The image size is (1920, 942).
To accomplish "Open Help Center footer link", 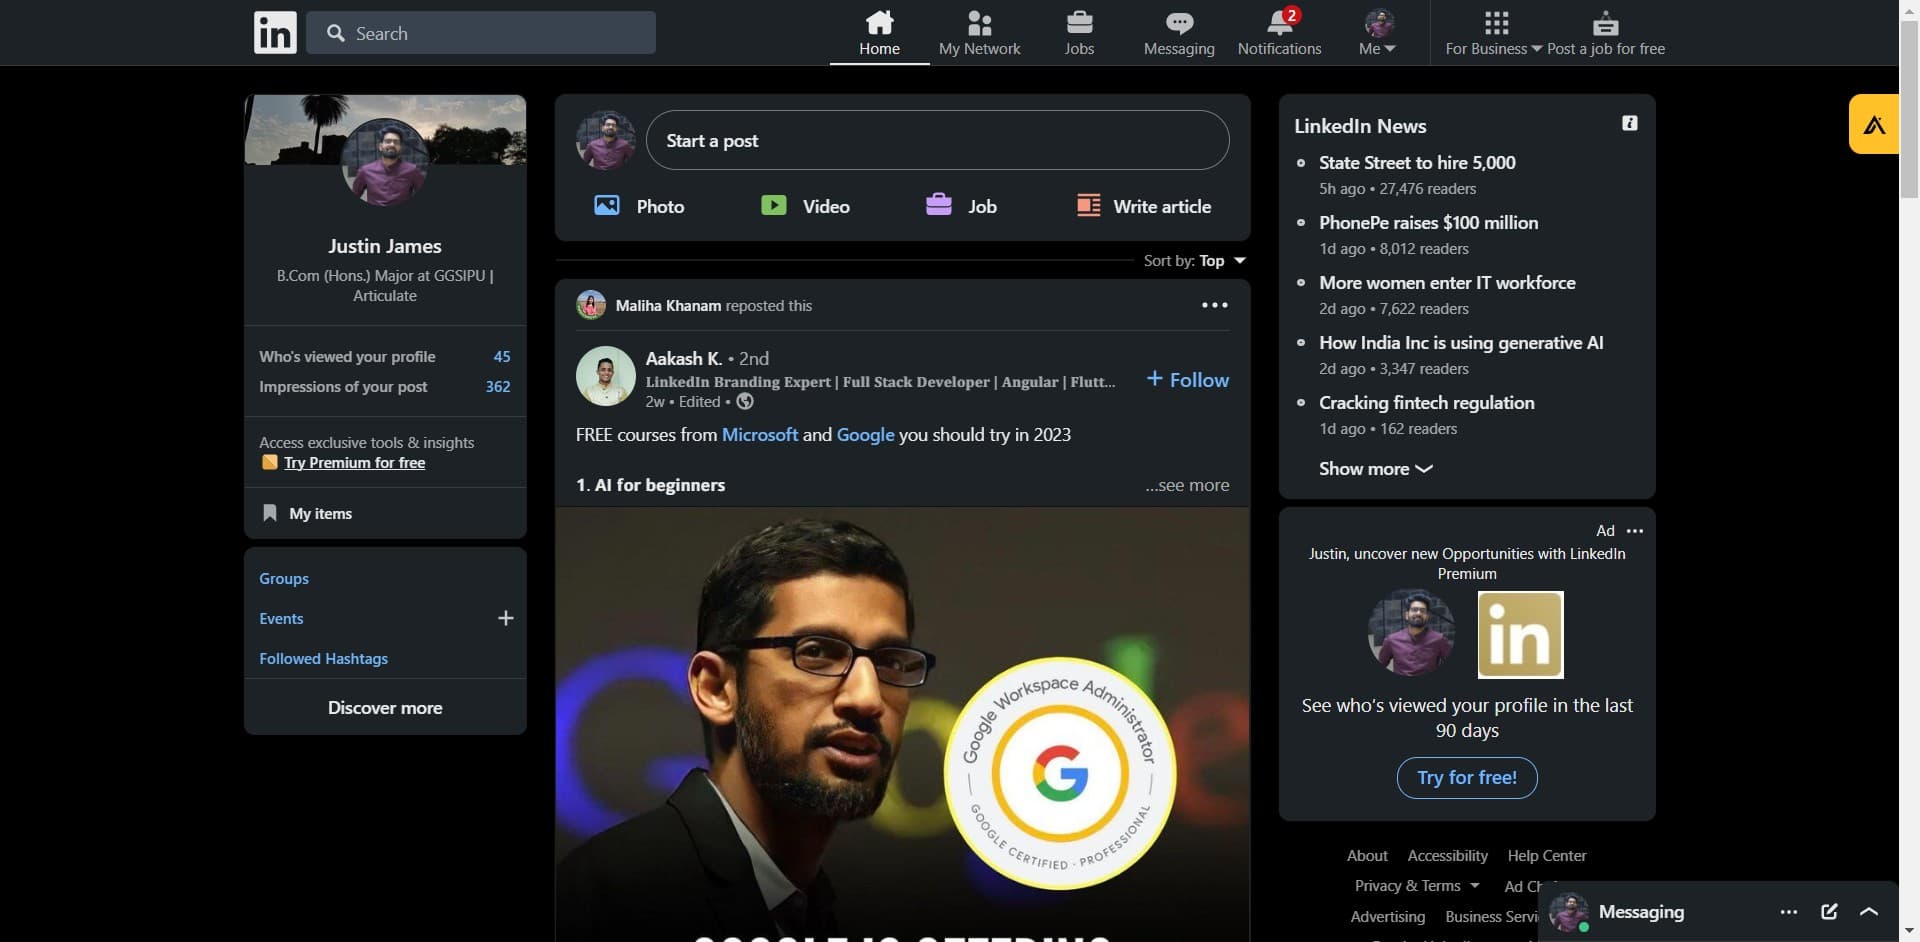I will 1546,856.
